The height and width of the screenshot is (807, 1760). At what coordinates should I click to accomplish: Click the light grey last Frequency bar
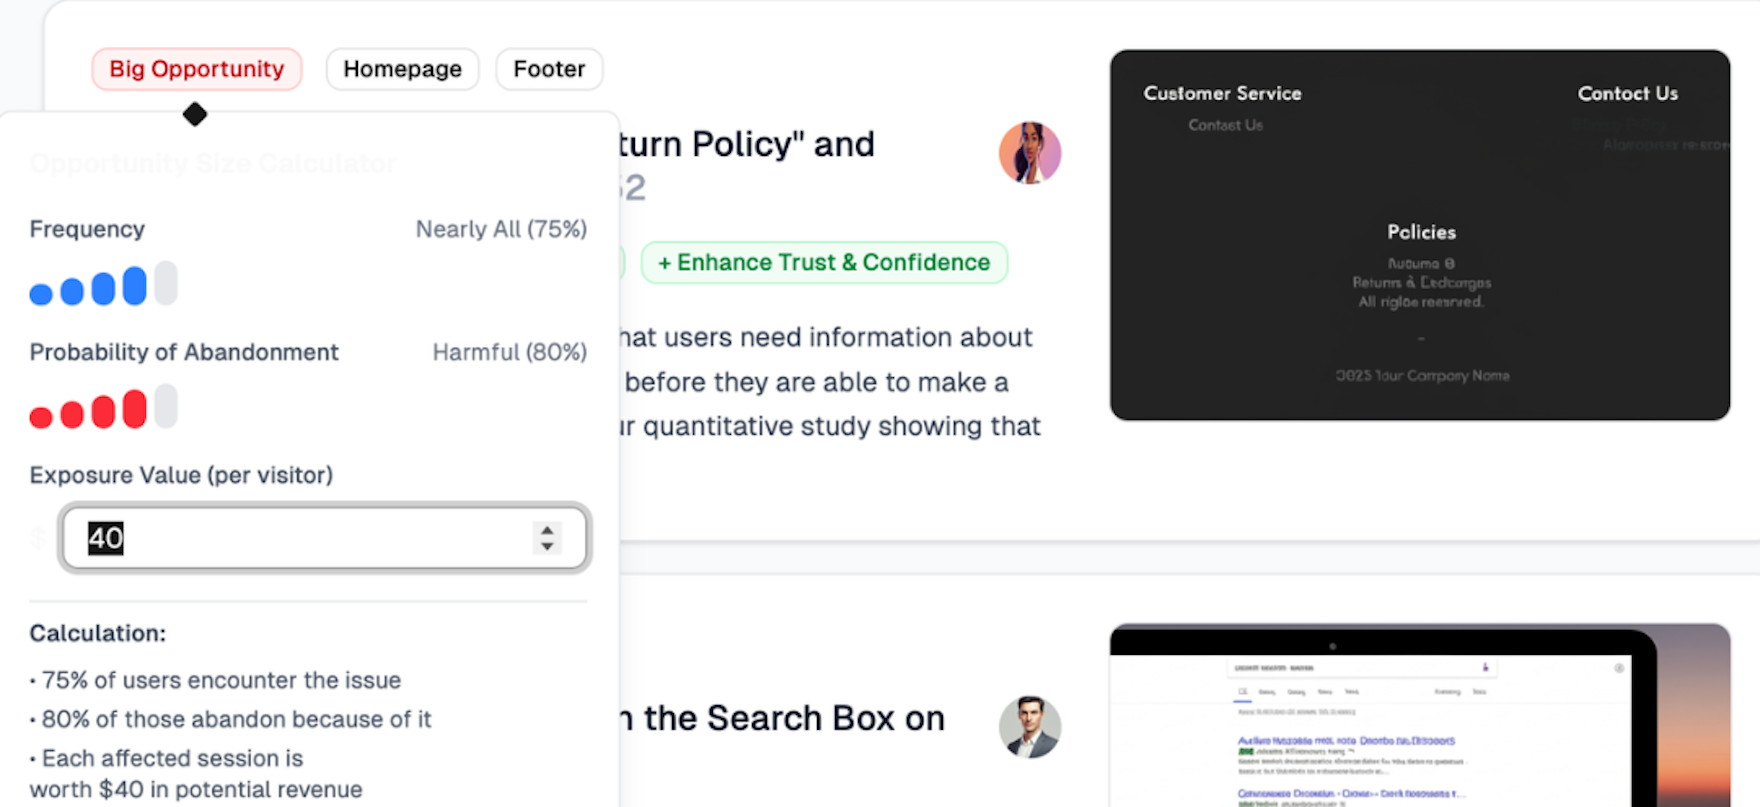tap(166, 283)
